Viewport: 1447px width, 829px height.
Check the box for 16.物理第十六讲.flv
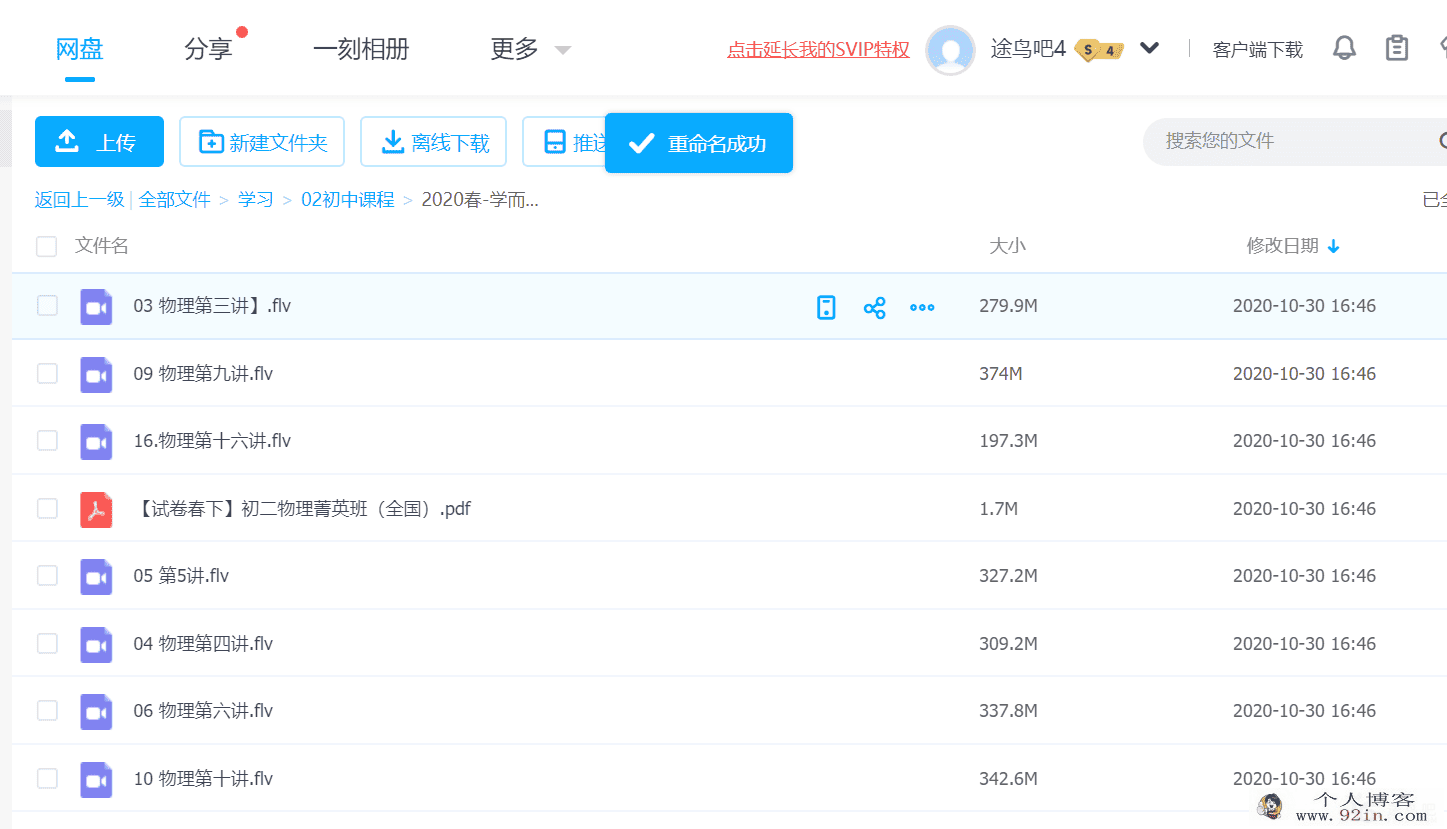[x=47, y=440]
